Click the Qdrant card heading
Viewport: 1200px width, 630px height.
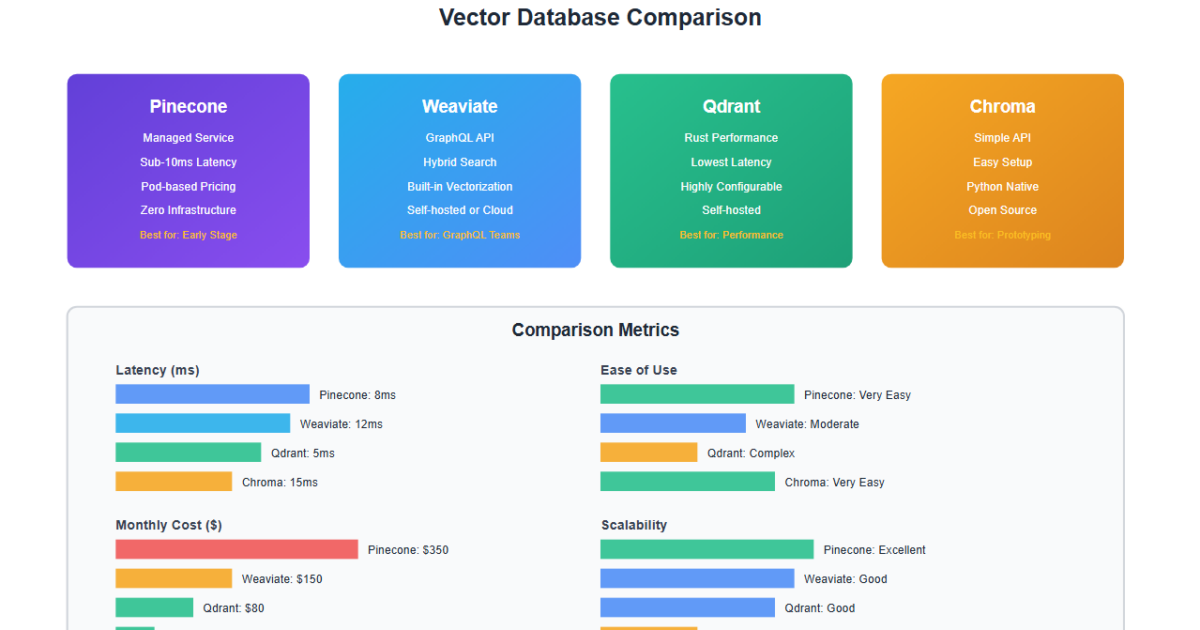pyautogui.click(x=731, y=107)
